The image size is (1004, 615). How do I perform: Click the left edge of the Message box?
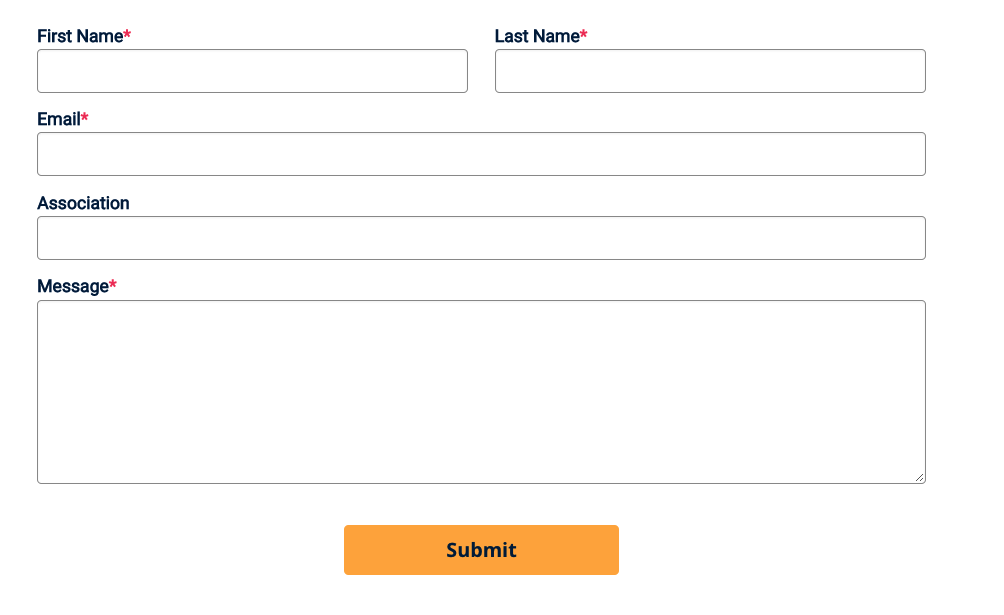(38, 390)
